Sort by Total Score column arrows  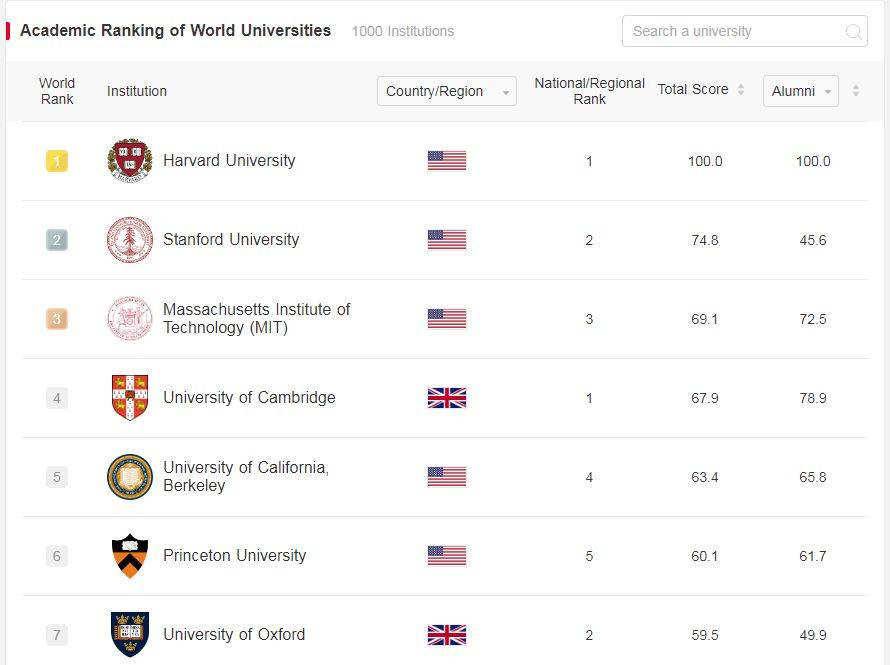point(741,90)
